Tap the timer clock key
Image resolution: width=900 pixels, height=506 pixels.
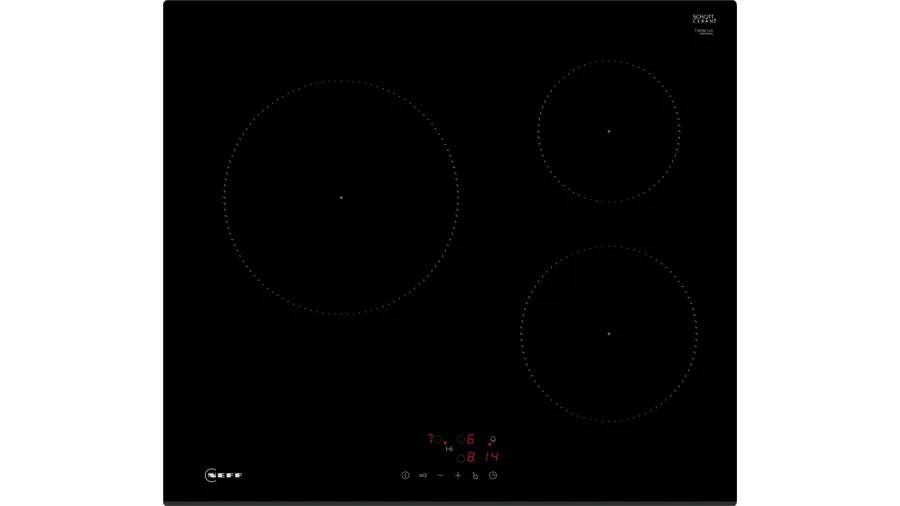493,476
